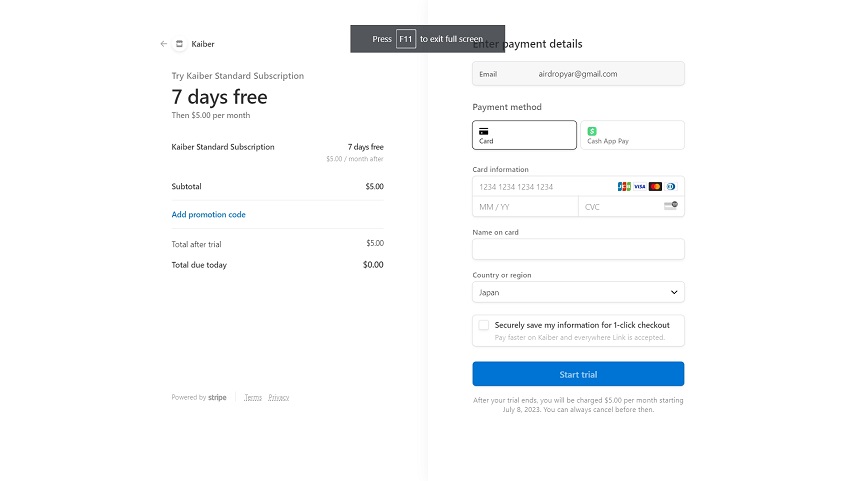Click 'Try Kaiber Standard Subscription' text
This screenshot has width=856, height=481.
pyautogui.click(x=237, y=76)
